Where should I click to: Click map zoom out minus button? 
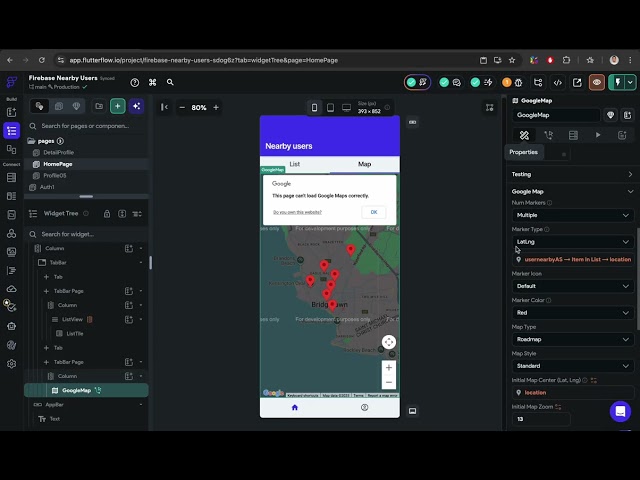(x=389, y=382)
